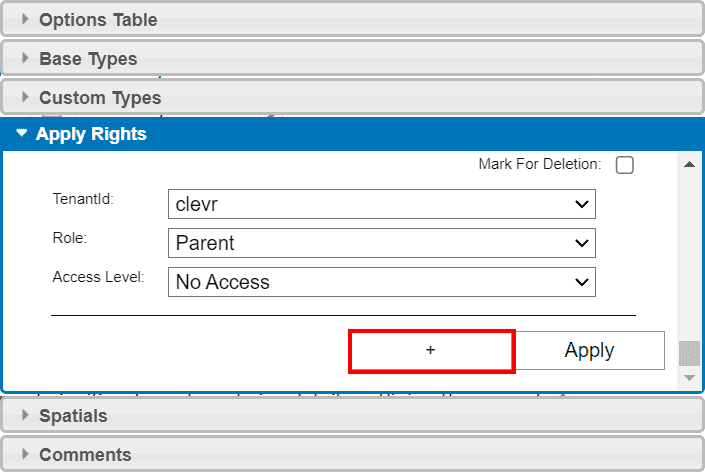
Task: Click the Access Level label
Action: (x=98, y=277)
